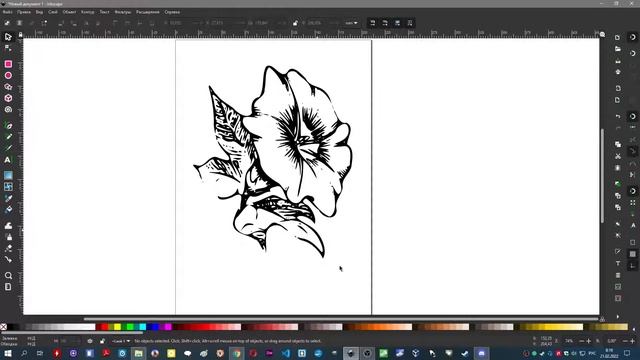The image size is (640, 360).
Task: Toggle current layer visibility in status bar
Action: coord(90,341)
